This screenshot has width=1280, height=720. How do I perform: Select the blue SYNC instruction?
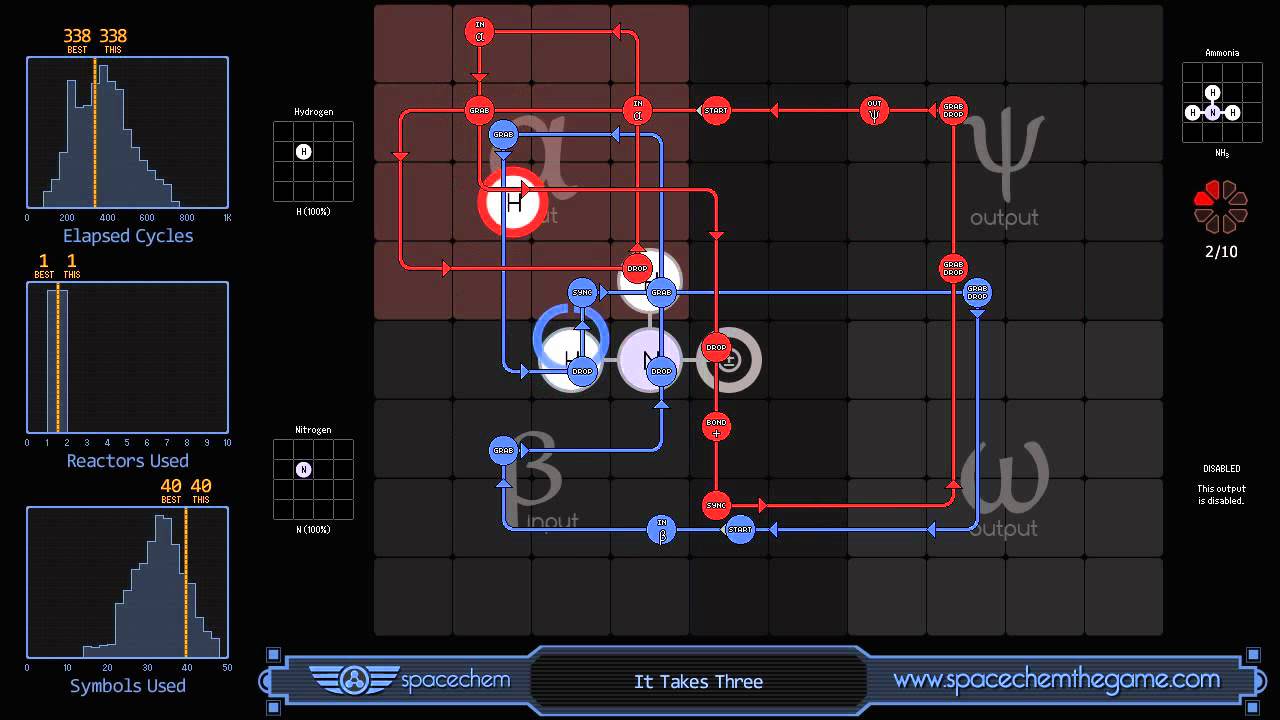click(x=582, y=292)
